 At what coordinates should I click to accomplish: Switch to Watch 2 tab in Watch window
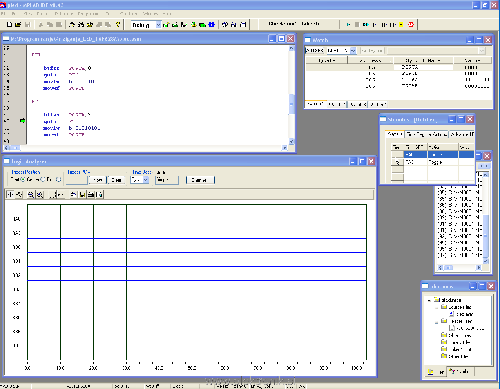(337, 104)
